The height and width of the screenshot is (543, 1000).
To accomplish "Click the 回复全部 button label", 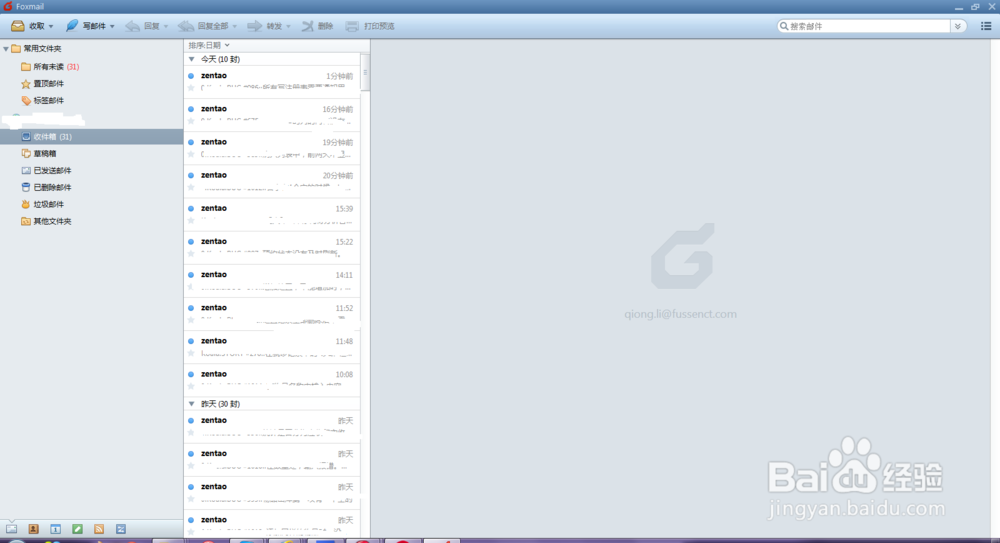I will point(213,26).
